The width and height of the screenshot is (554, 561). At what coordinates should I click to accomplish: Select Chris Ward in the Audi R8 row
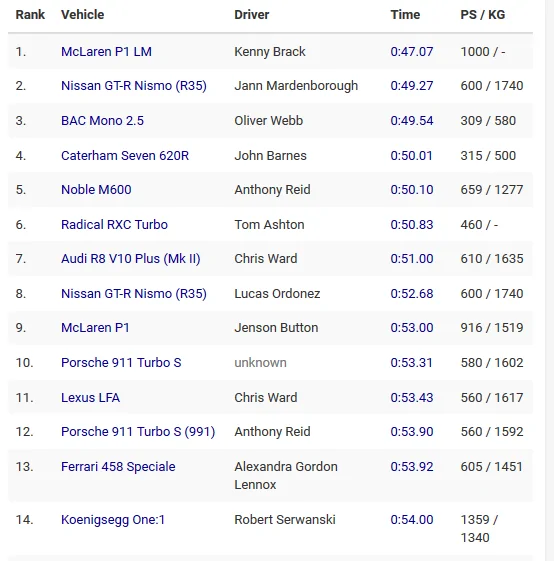[x=266, y=259]
